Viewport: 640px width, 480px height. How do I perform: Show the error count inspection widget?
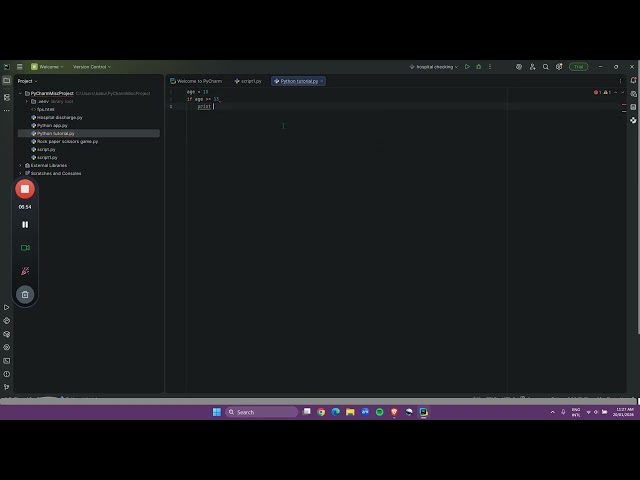point(597,92)
